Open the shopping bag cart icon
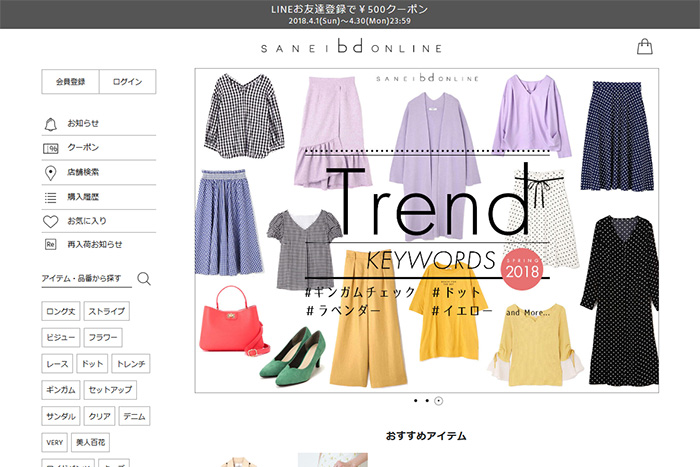 (644, 46)
